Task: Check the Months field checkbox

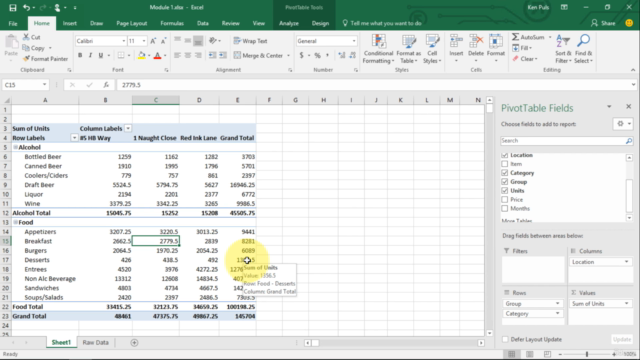Action: [504, 209]
